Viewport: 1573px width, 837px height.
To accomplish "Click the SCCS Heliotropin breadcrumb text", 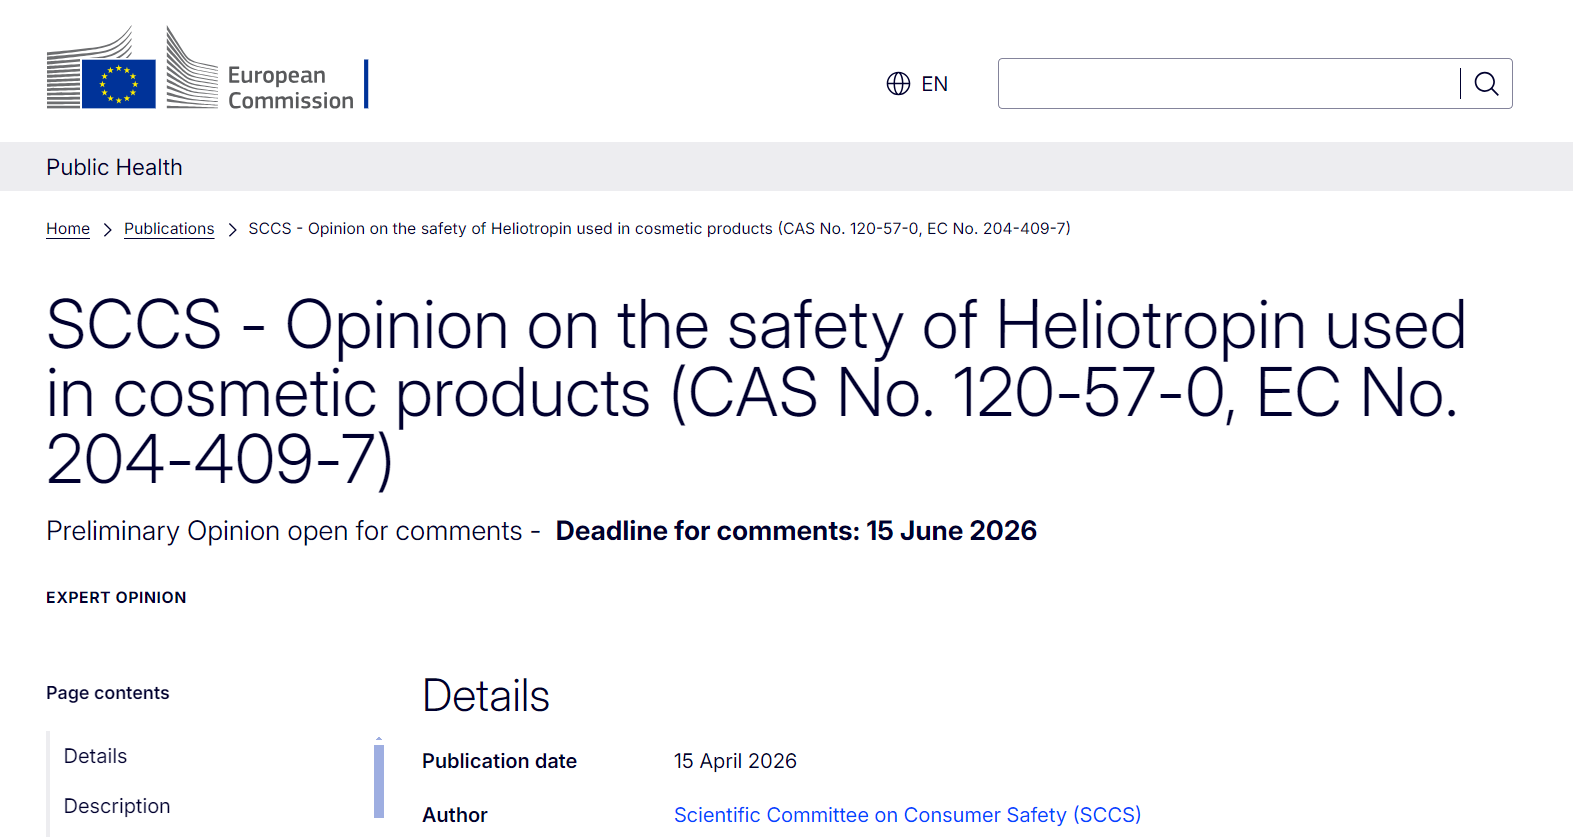I will point(659,229).
